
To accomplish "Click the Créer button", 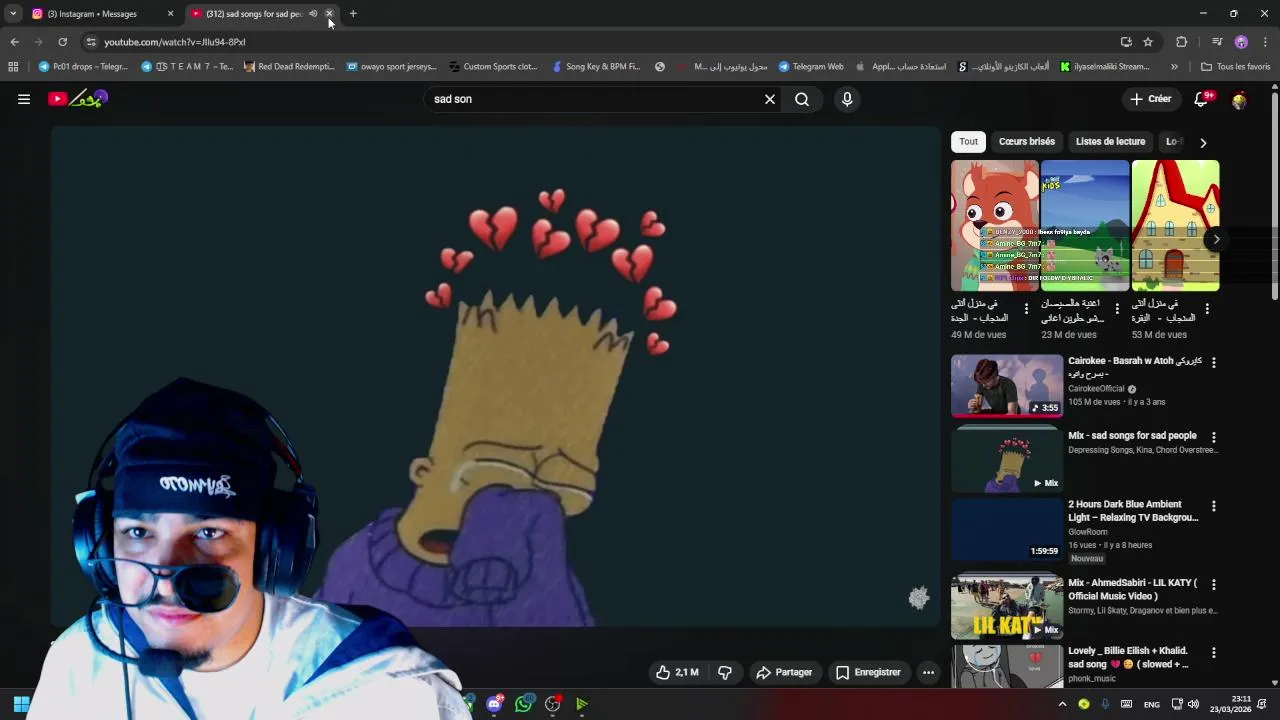I will 1151,99.
